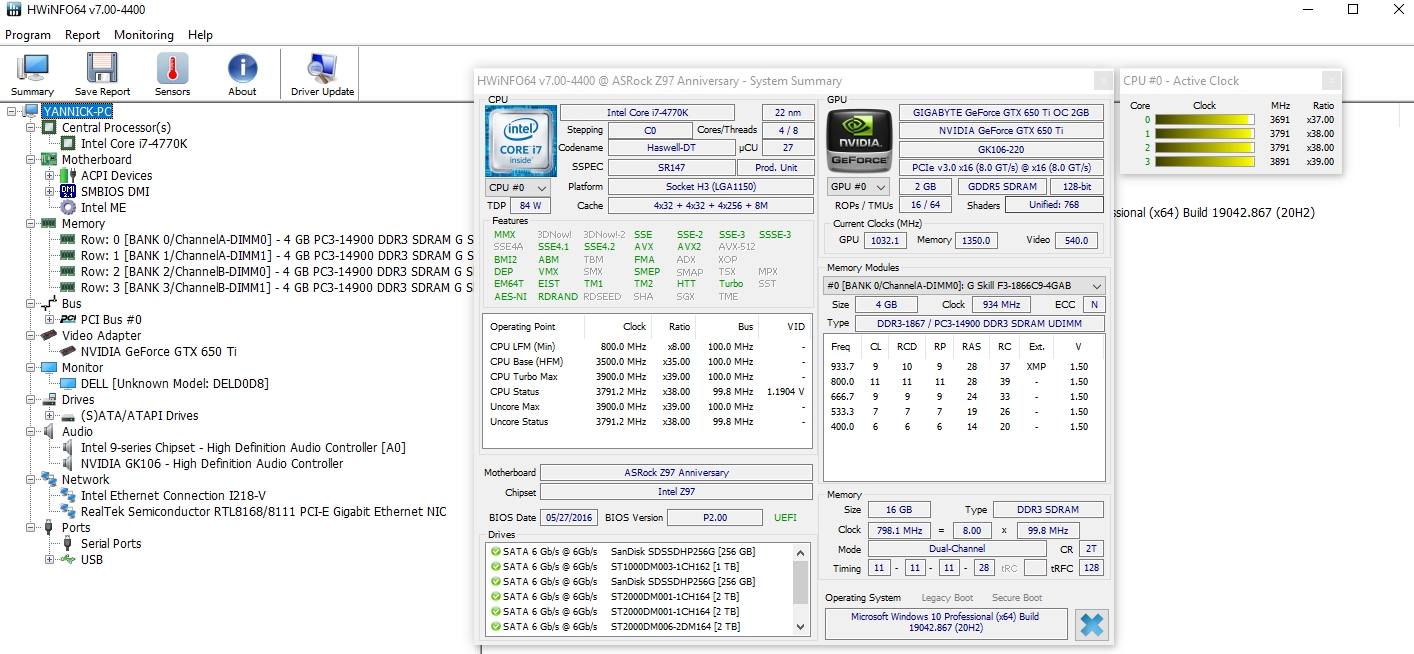Click the Core 0 clock bar

click(1204, 120)
